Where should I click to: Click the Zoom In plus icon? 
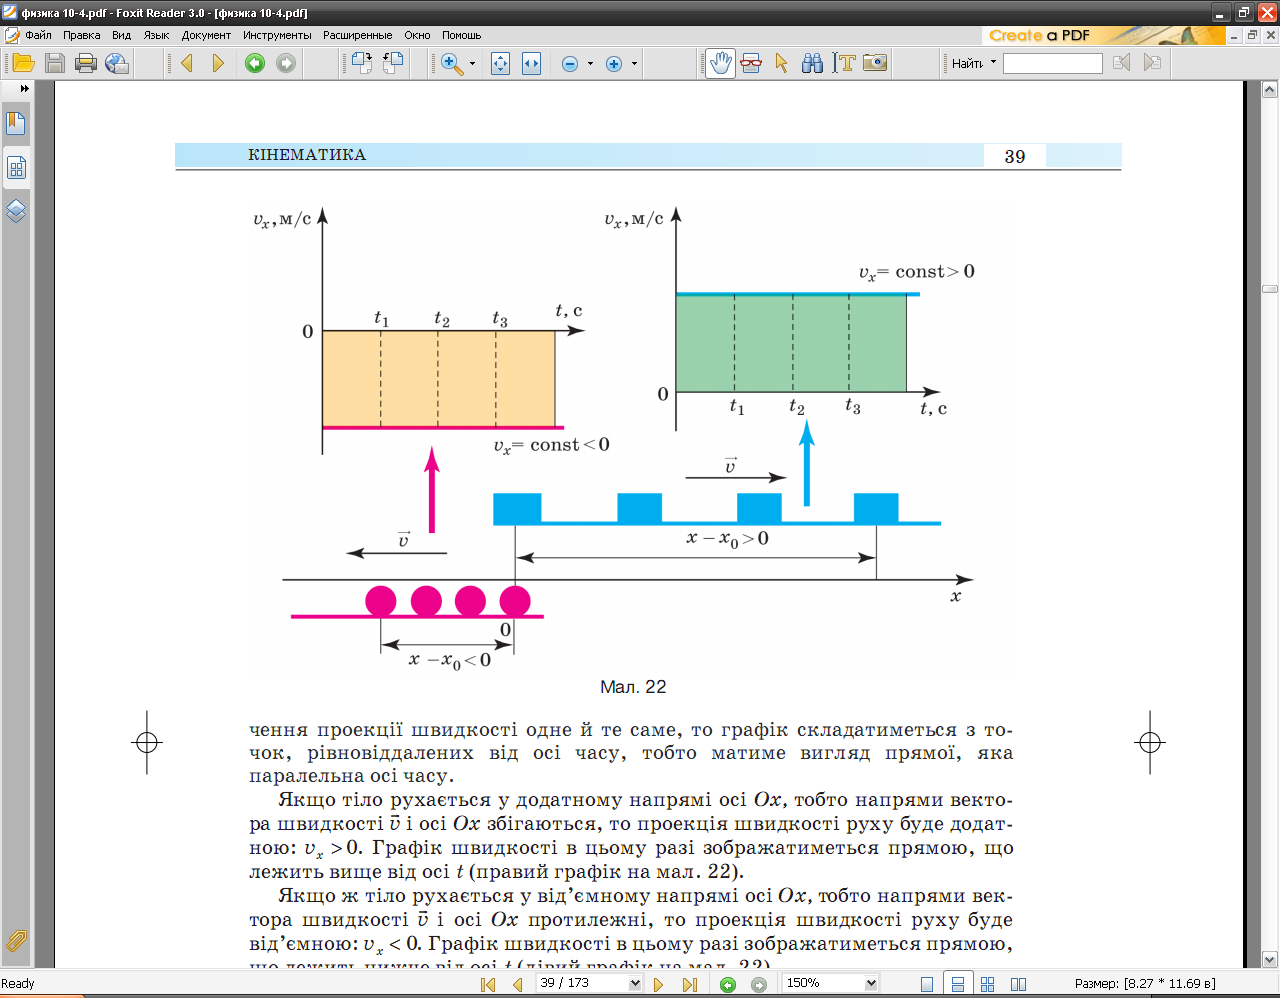coord(614,64)
